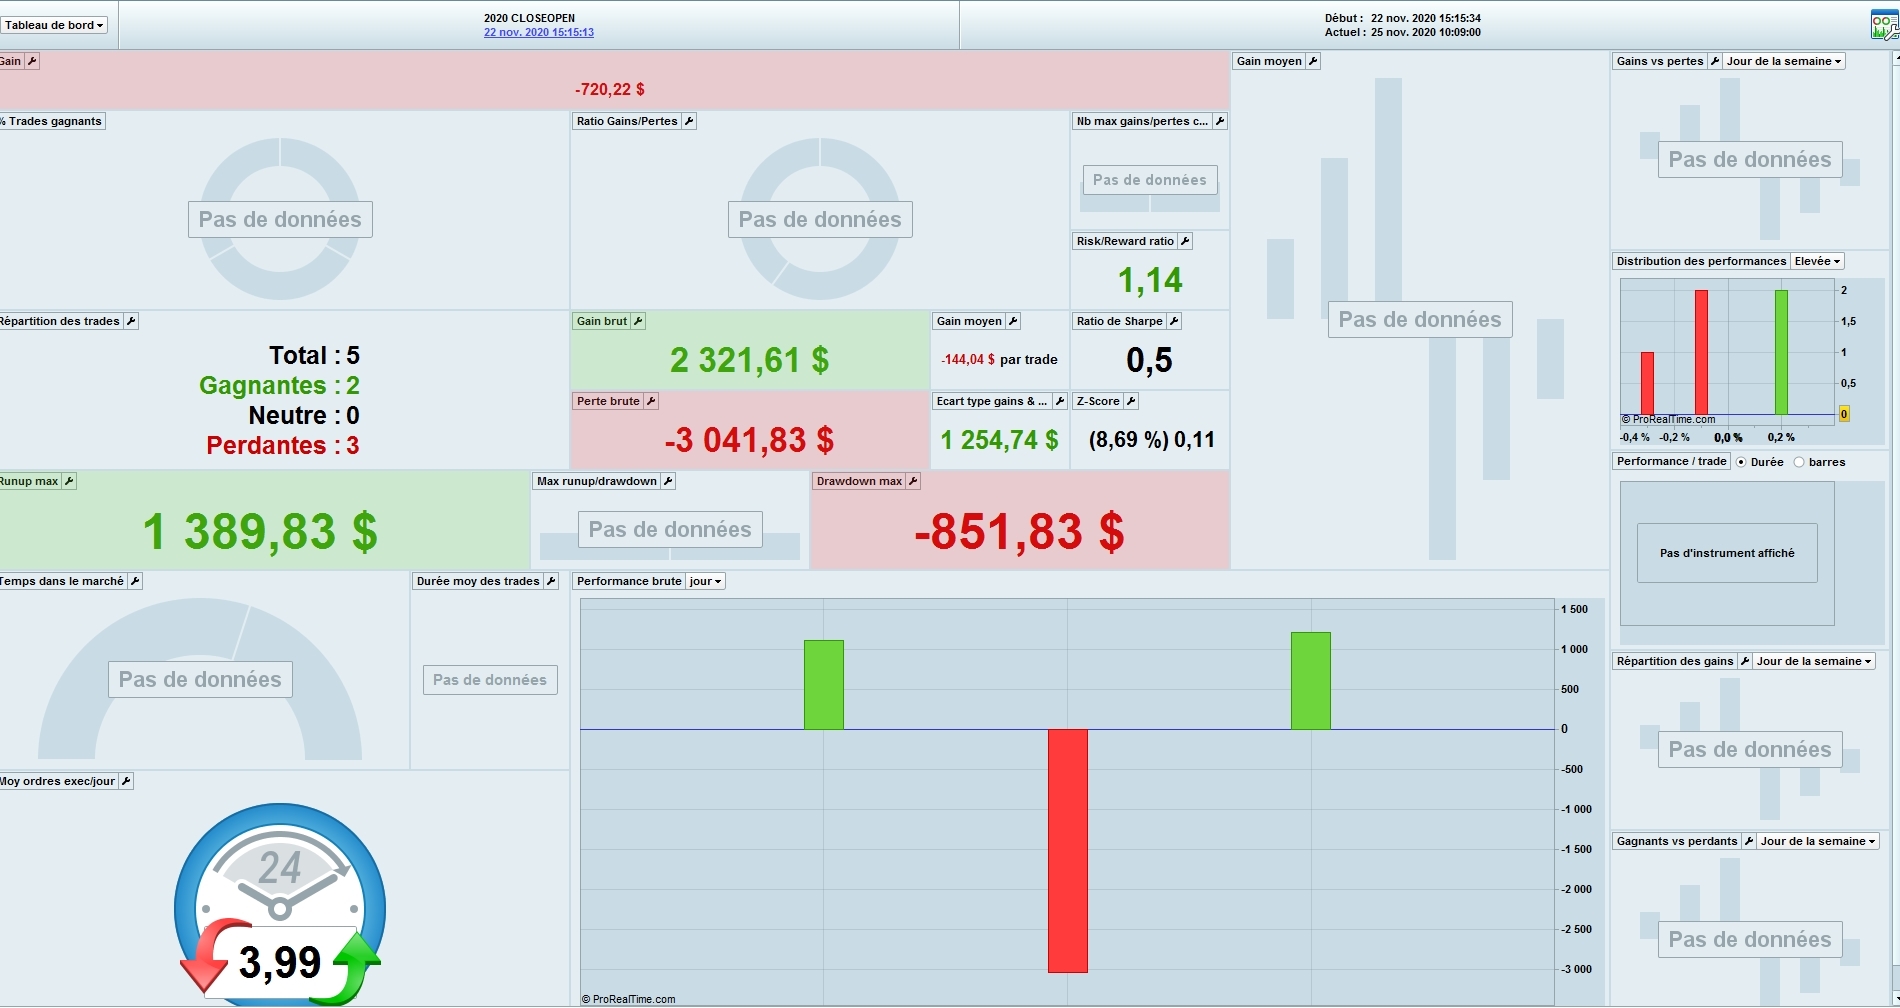Open the Performance brute jour dropdown

[x=705, y=581]
